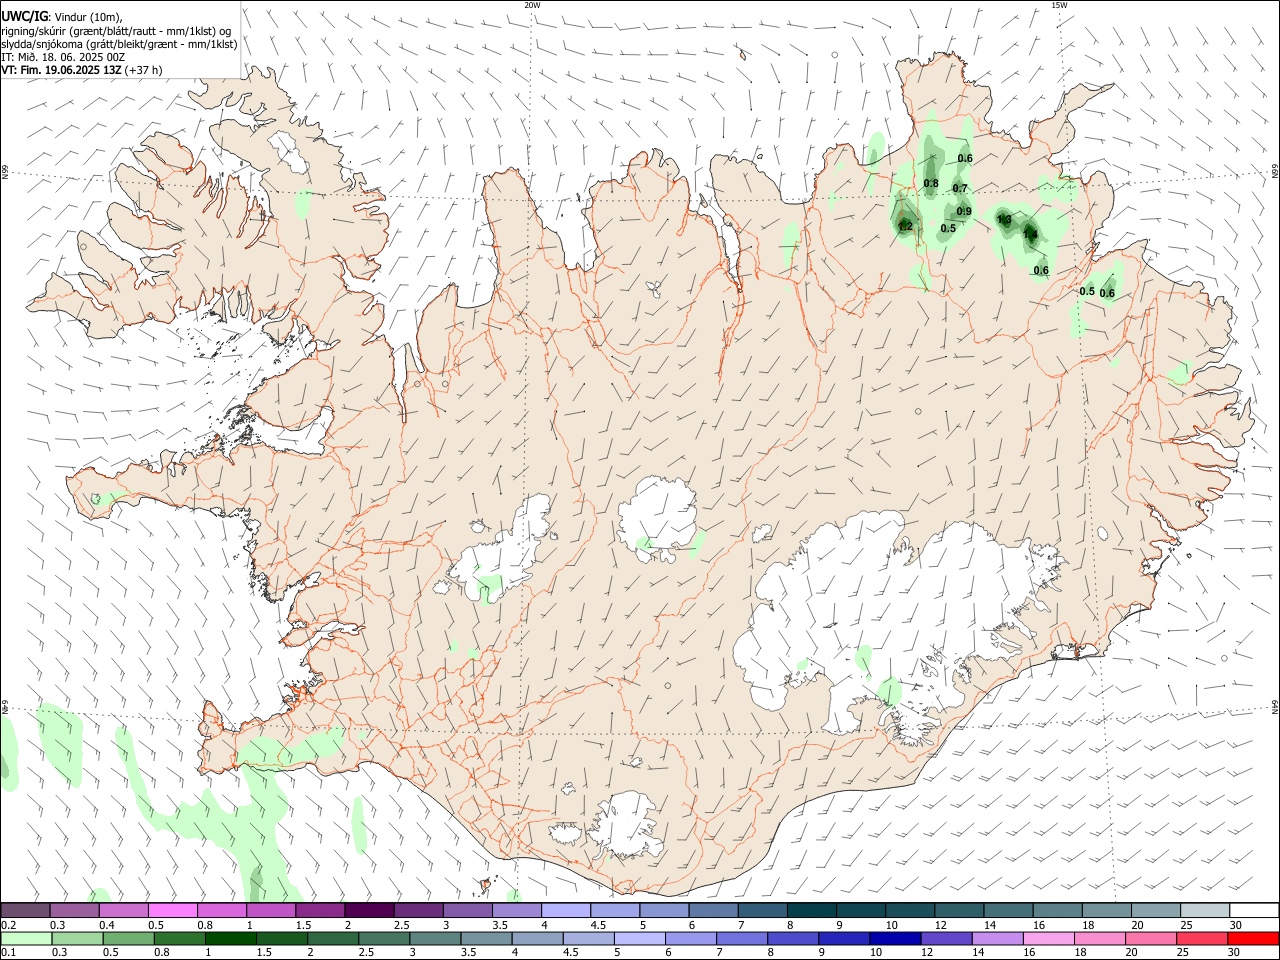Image resolution: width=1280 pixels, height=960 pixels.
Task: Click the 0.7 precipitation value on map
Action: (x=960, y=188)
